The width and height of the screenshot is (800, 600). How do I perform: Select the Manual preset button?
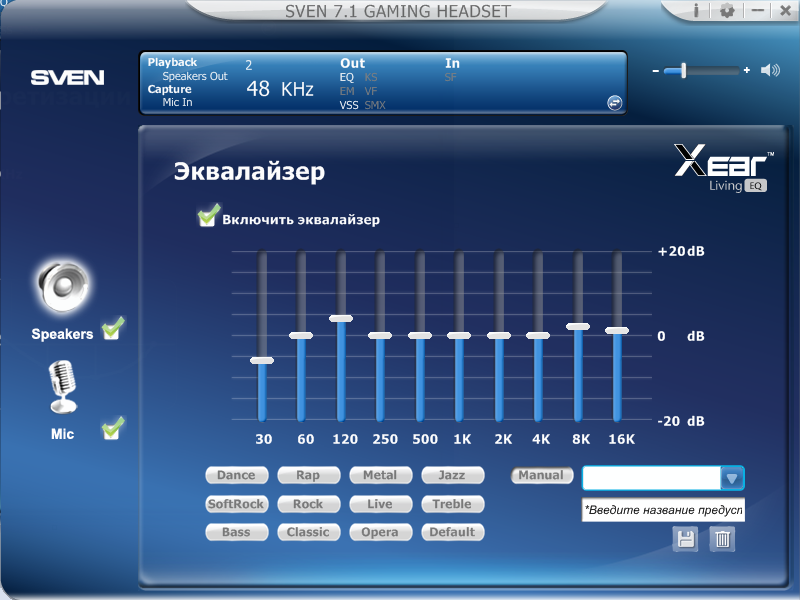pos(542,475)
